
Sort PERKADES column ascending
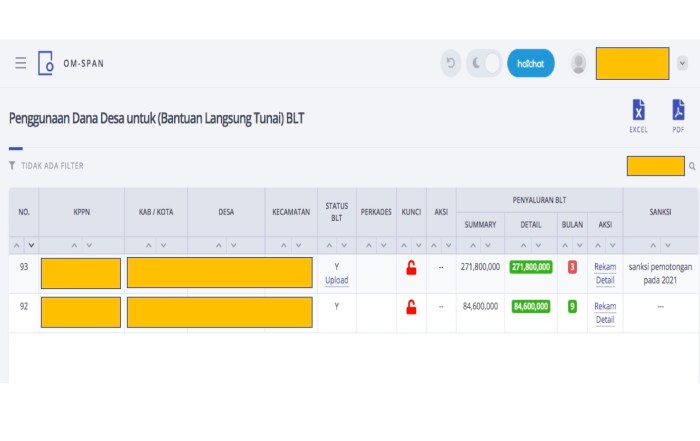click(x=369, y=245)
